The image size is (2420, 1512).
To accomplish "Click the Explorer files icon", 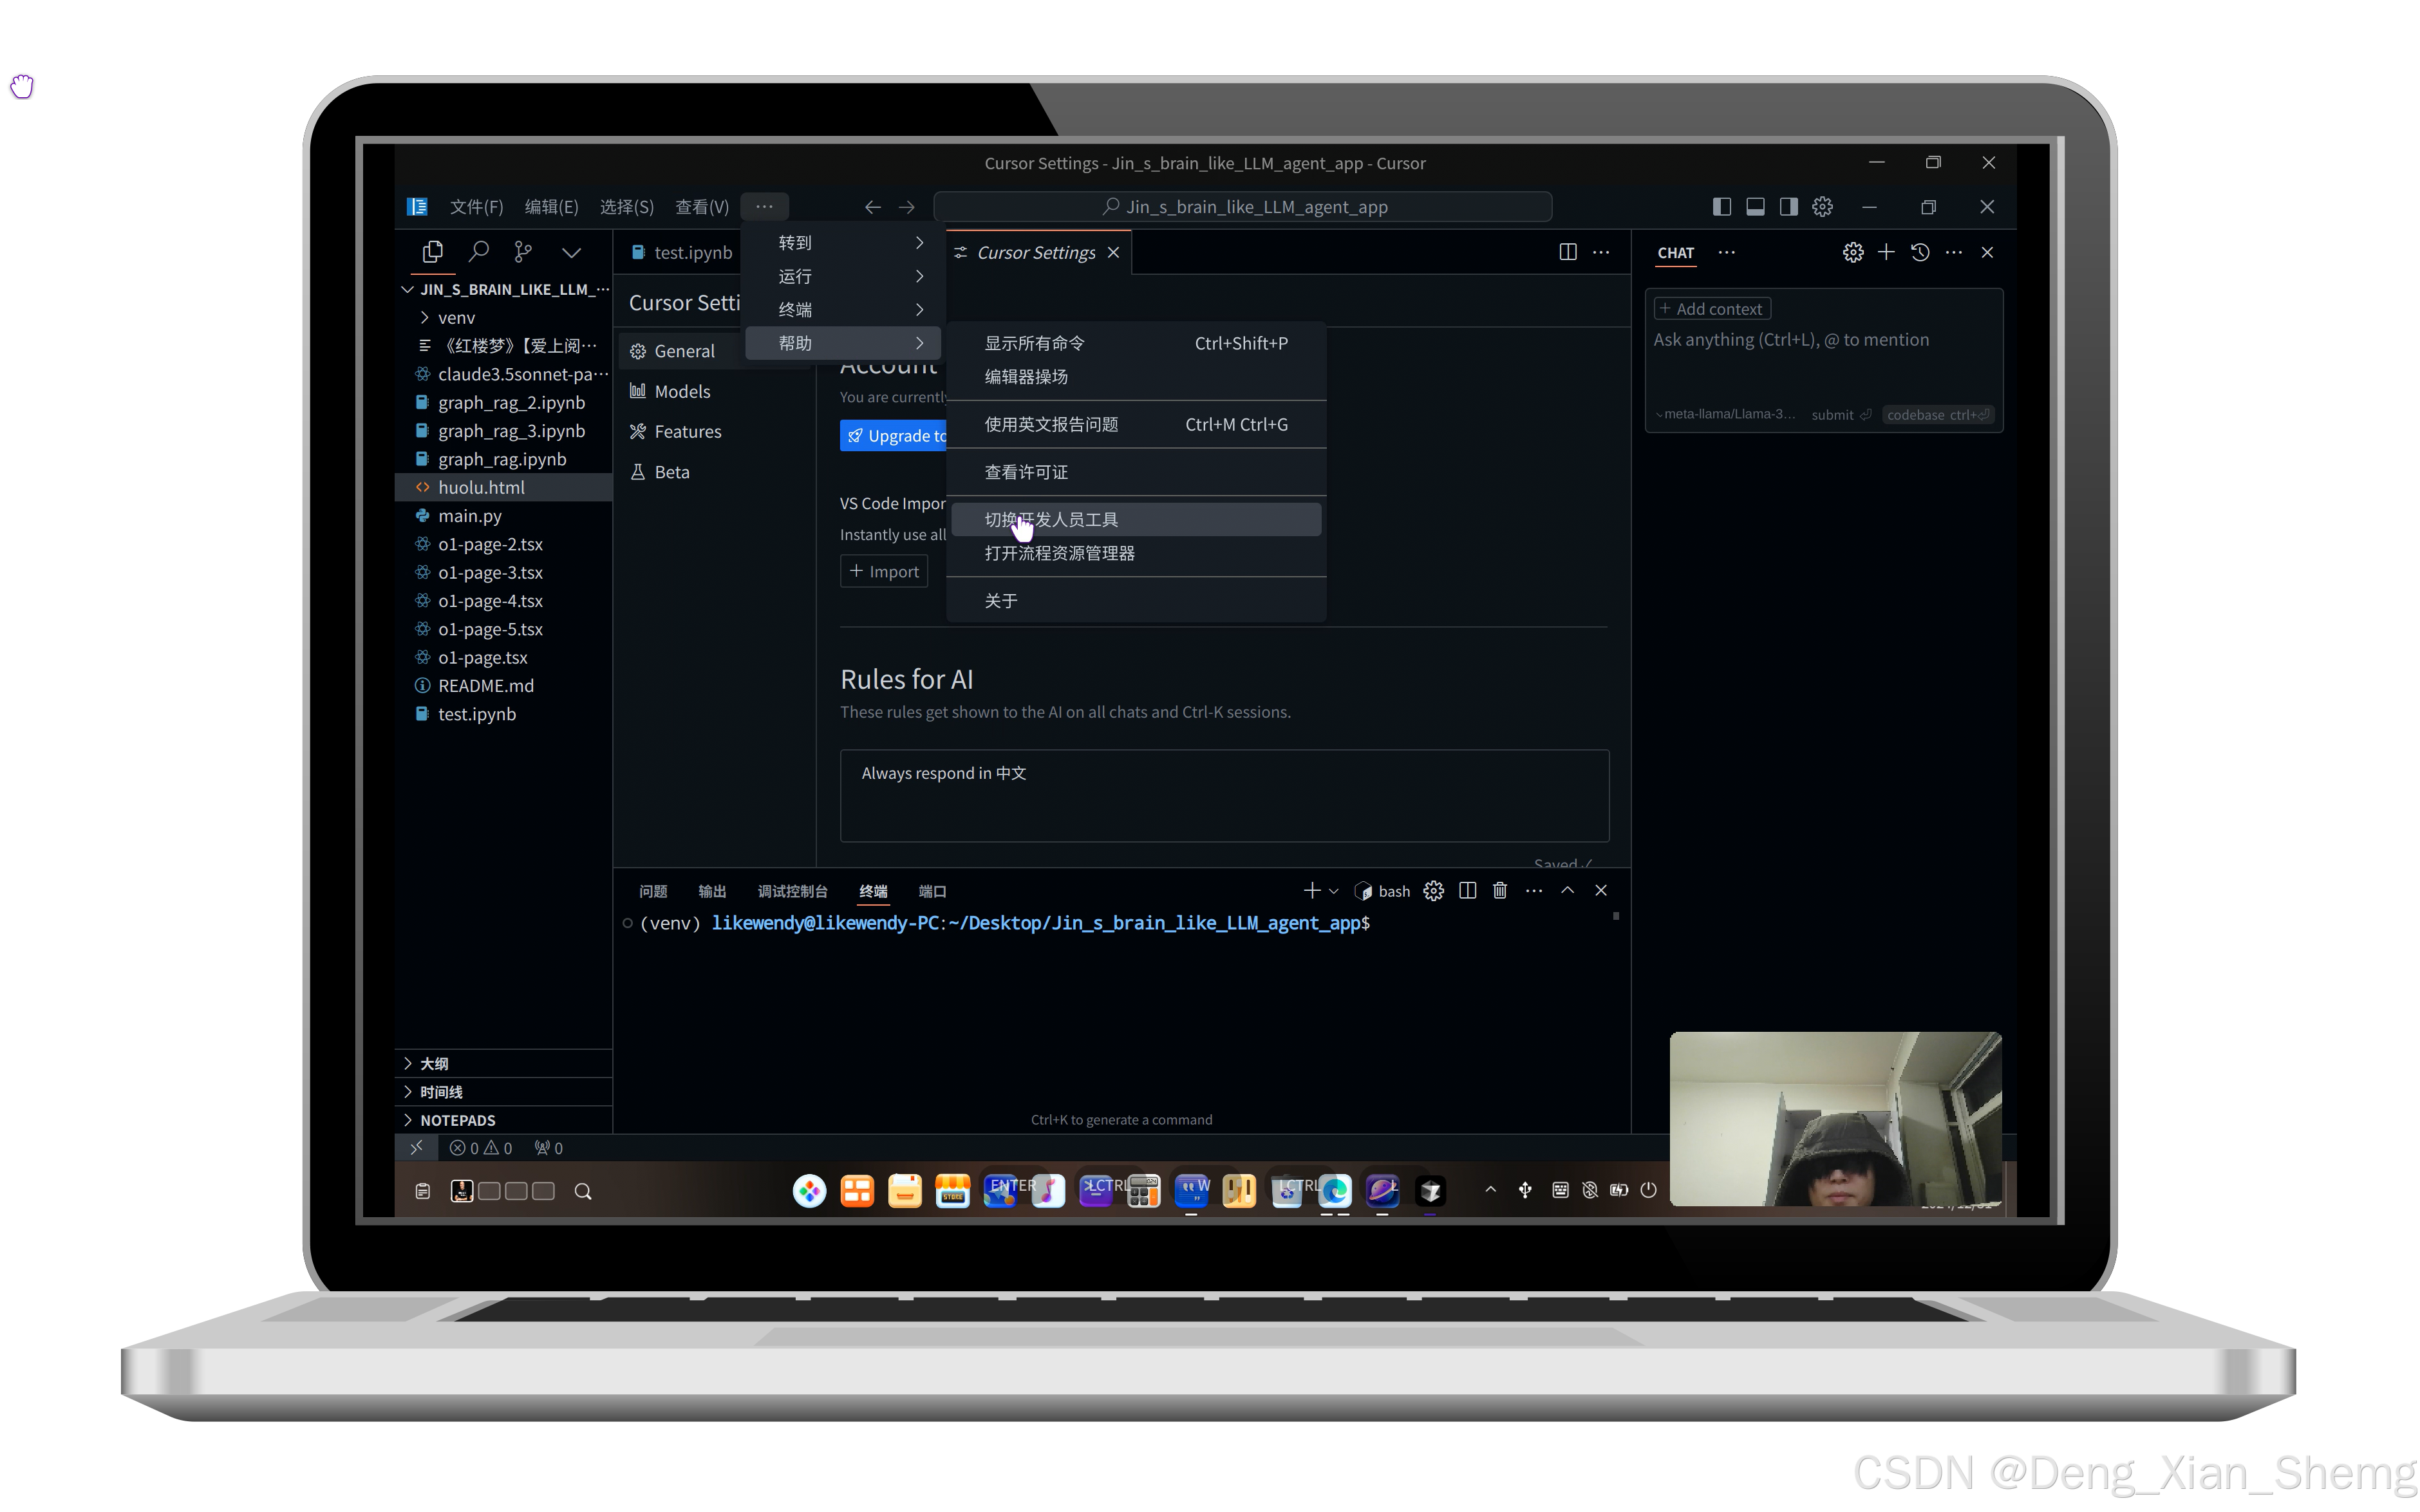I will [x=433, y=252].
